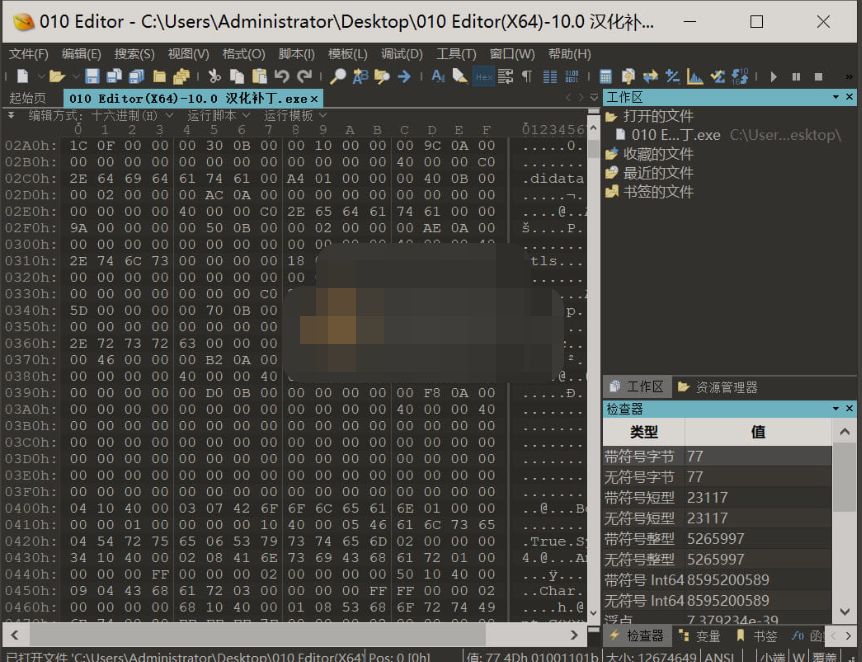
Task: Click the Paste toolbar icon
Action: pos(259,75)
